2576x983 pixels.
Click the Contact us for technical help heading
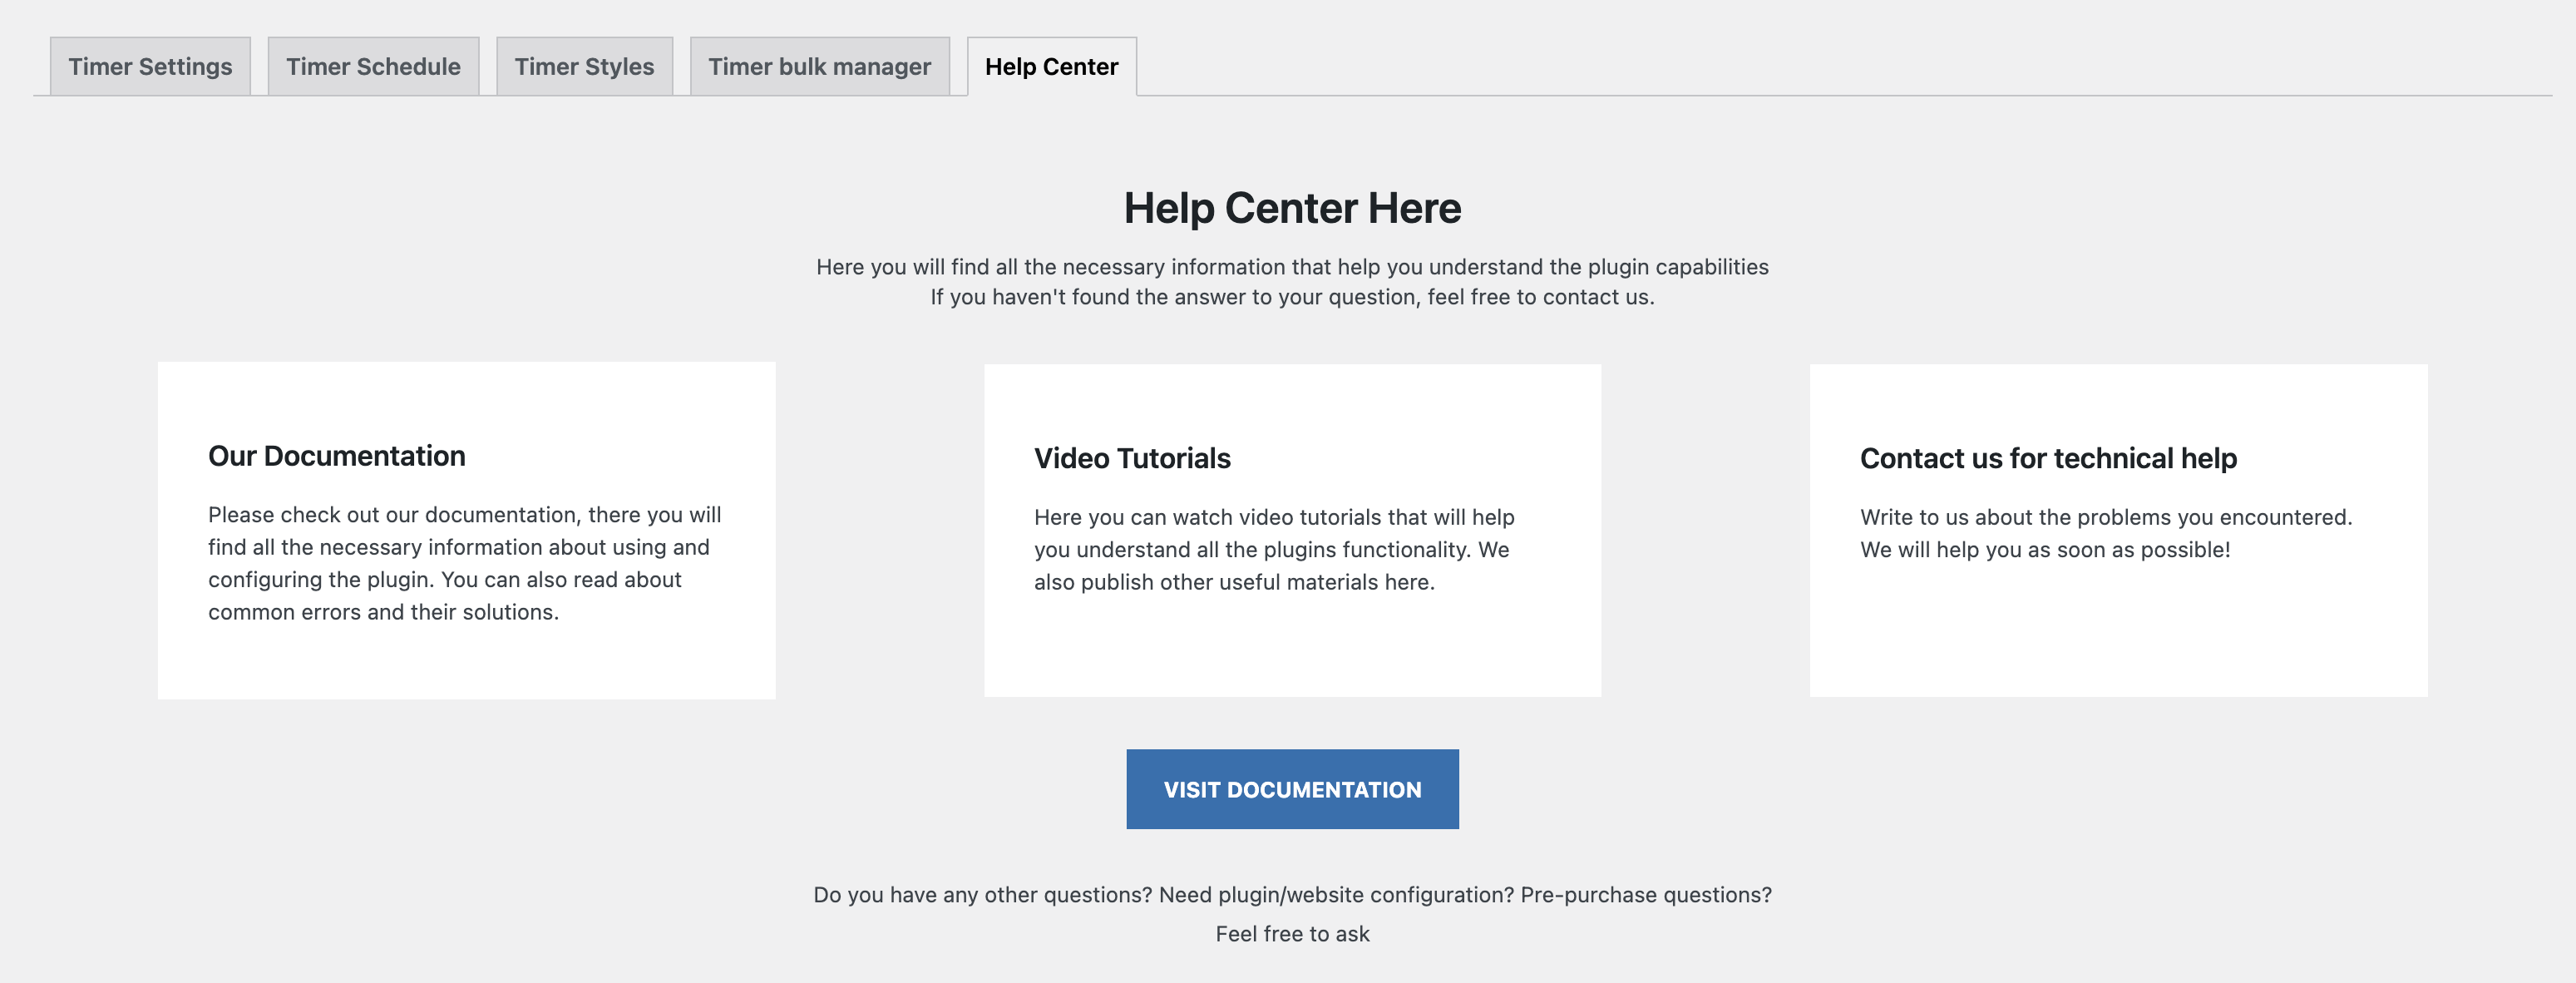2048,458
